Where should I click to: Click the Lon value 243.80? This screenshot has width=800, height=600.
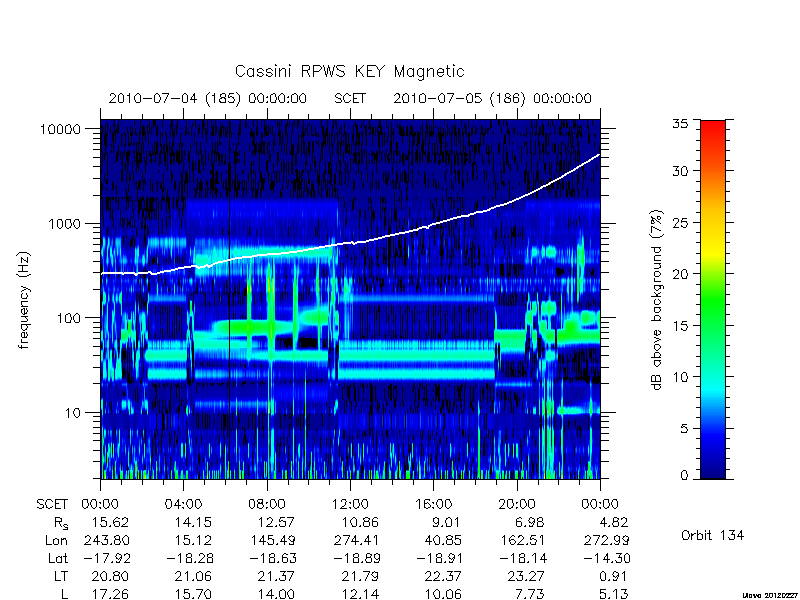[107, 540]
